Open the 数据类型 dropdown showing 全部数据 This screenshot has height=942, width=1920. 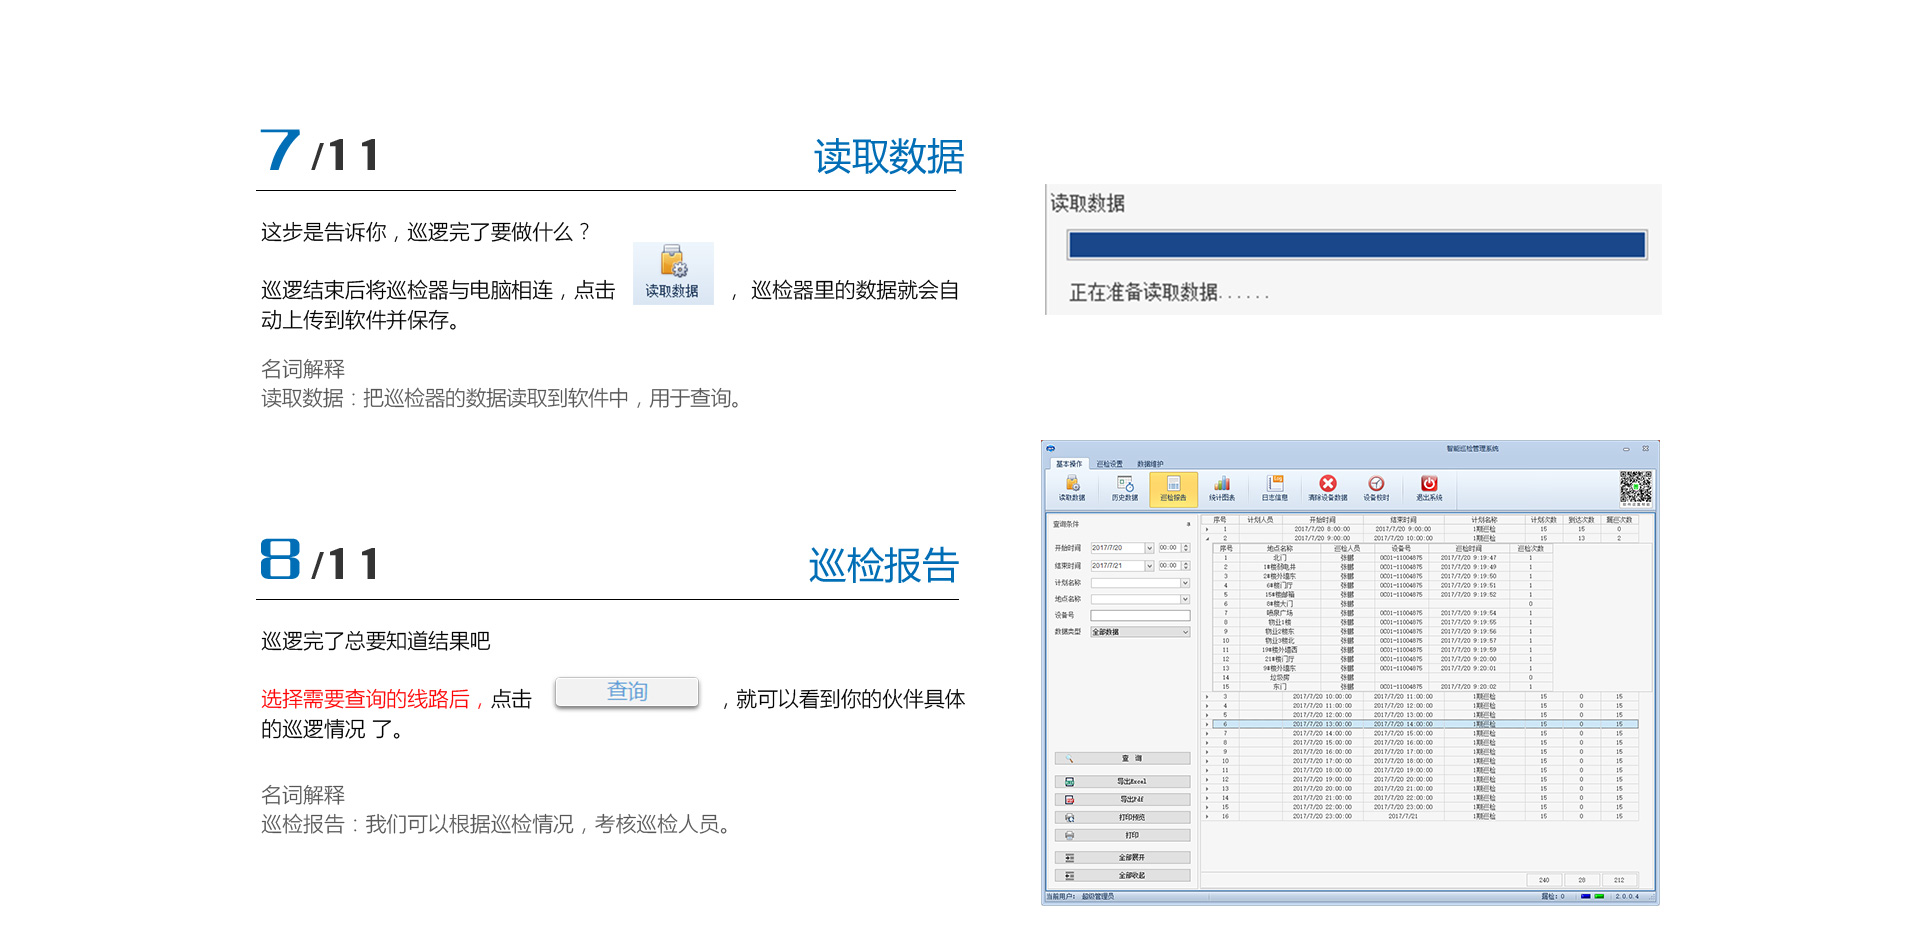point(1185,632)
